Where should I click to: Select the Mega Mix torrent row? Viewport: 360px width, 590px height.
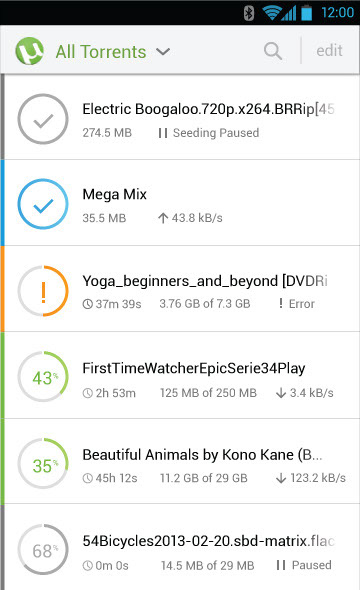tap(181, 203)
